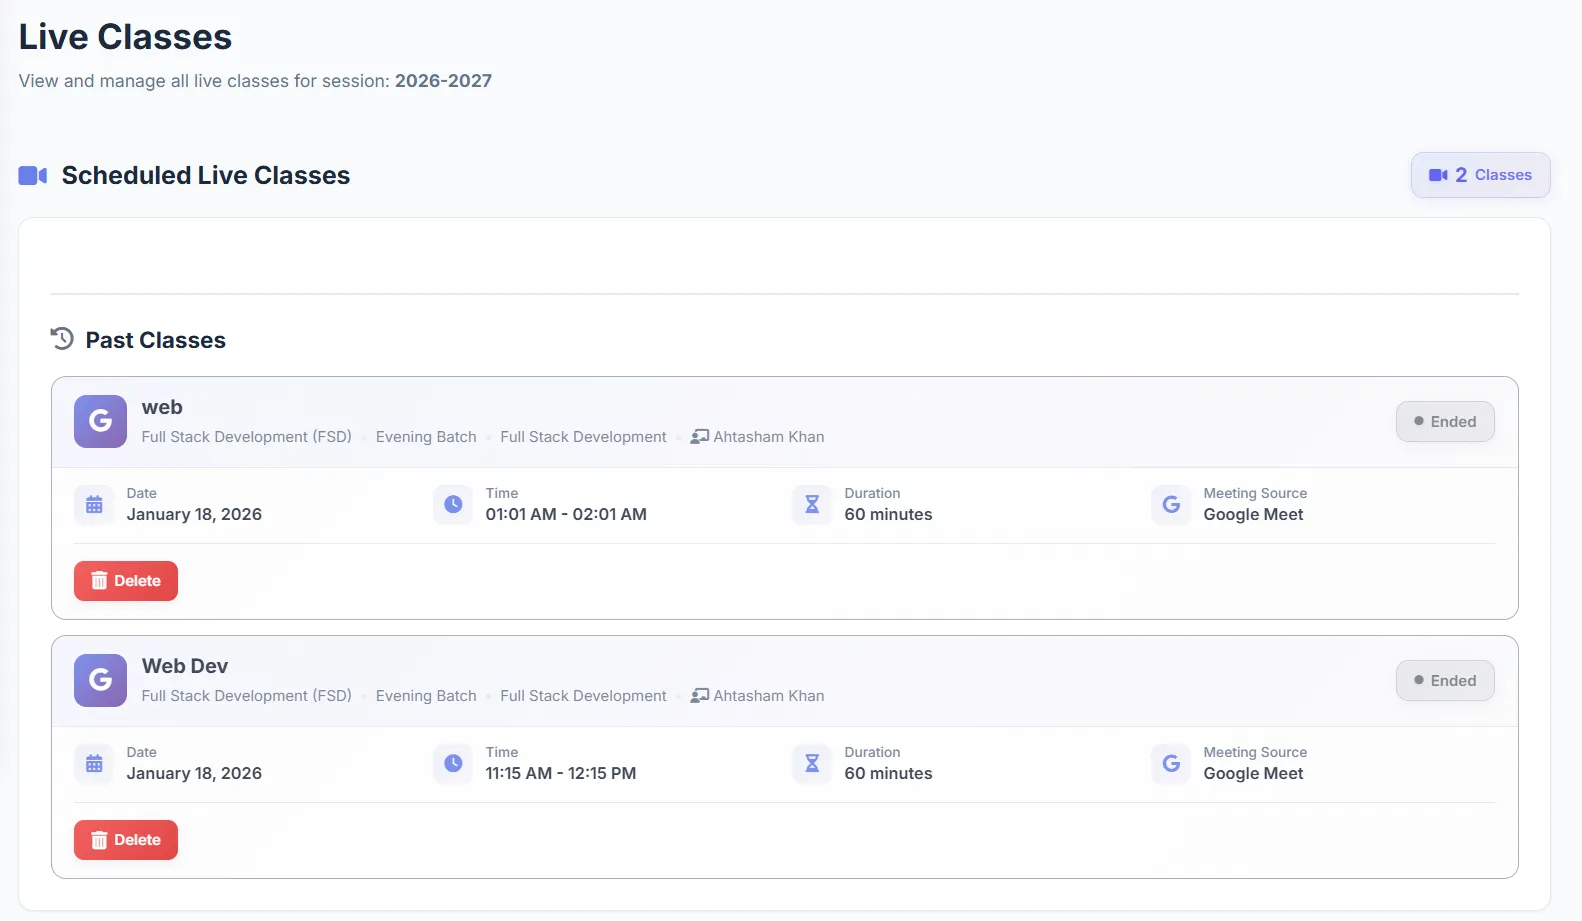Viewport: 1582px width, 921px height.
Task: Click the Ended status badge for Web Dev
Action: pos(1444,681)
